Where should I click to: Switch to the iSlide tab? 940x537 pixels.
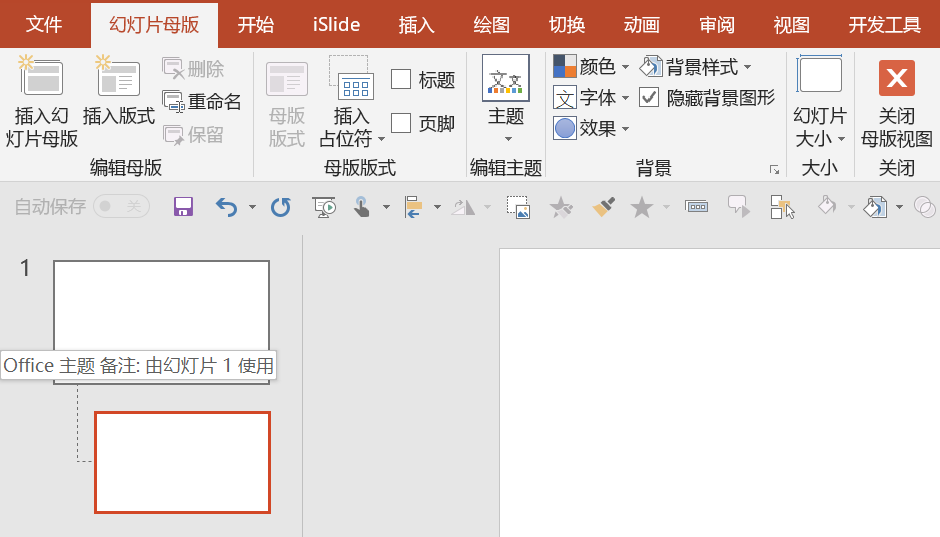click(336, 25)
